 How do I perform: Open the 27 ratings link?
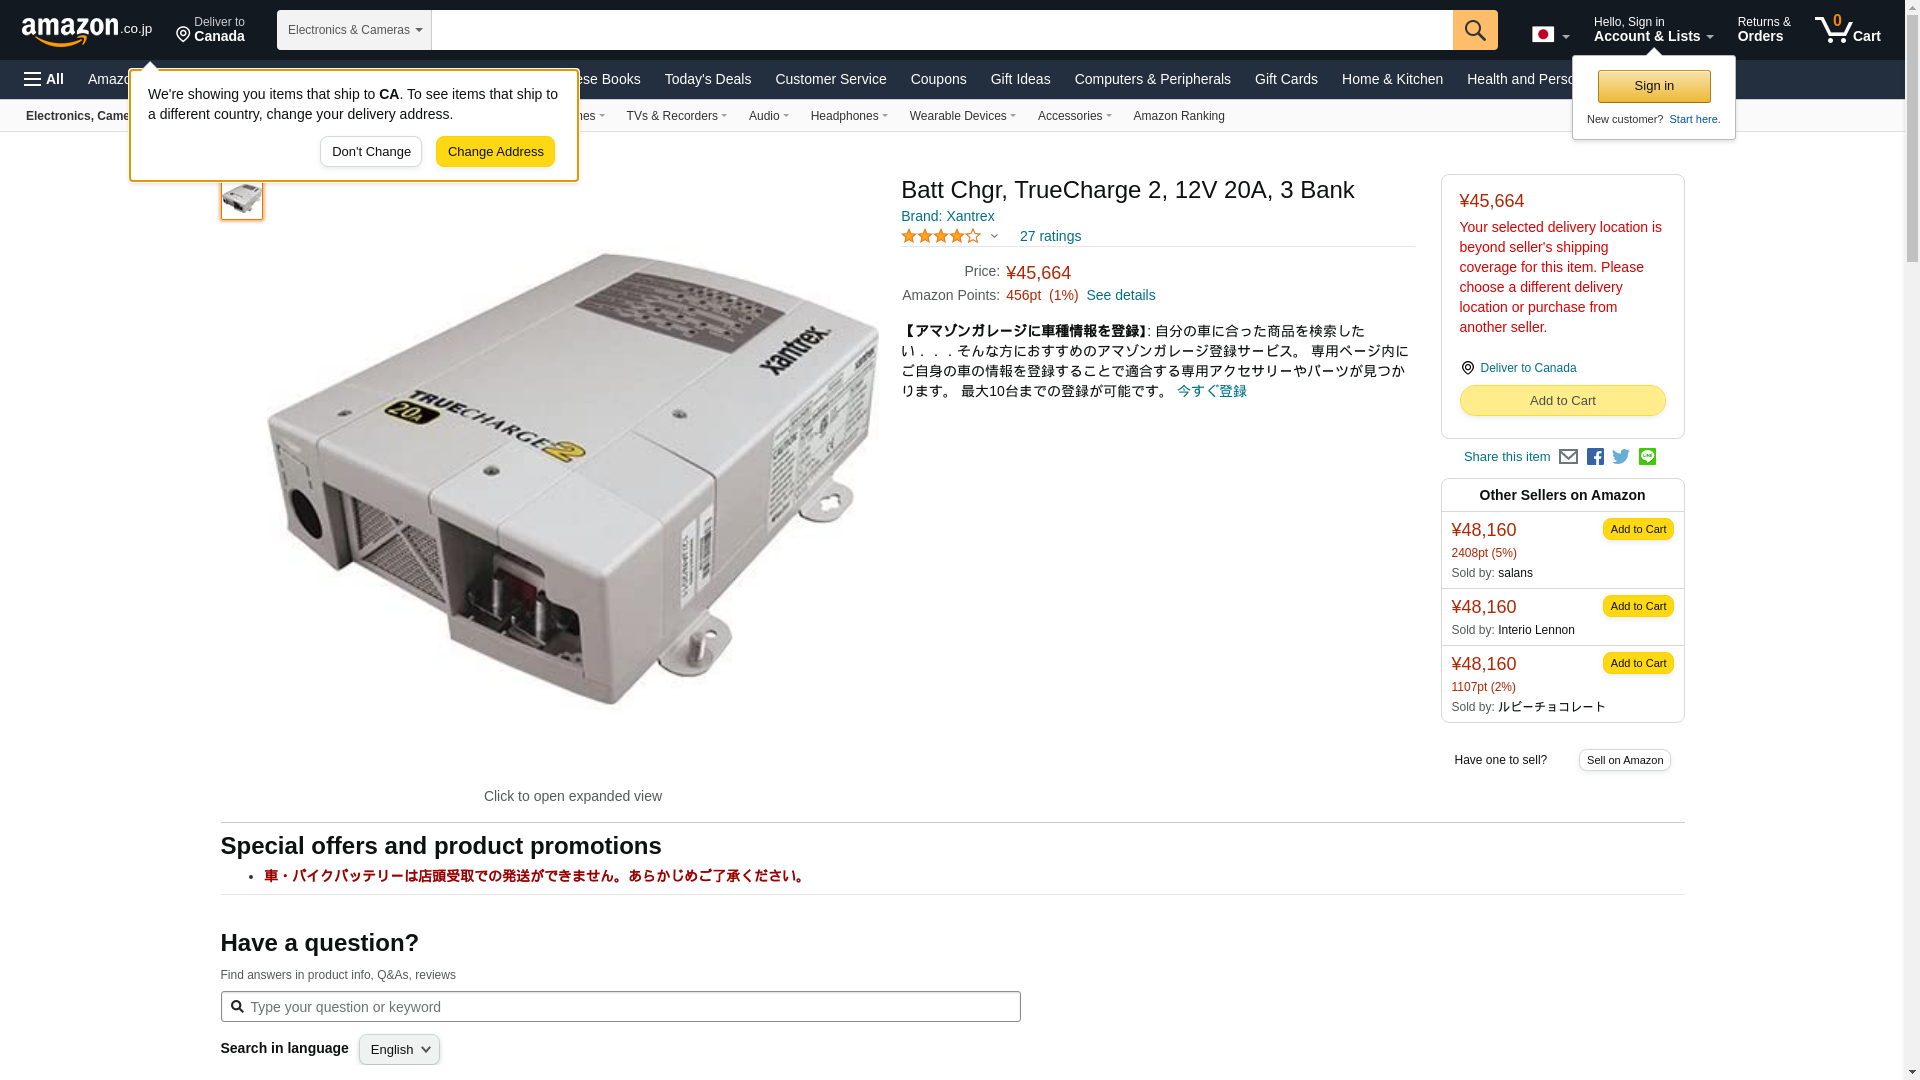(1050, 236)
